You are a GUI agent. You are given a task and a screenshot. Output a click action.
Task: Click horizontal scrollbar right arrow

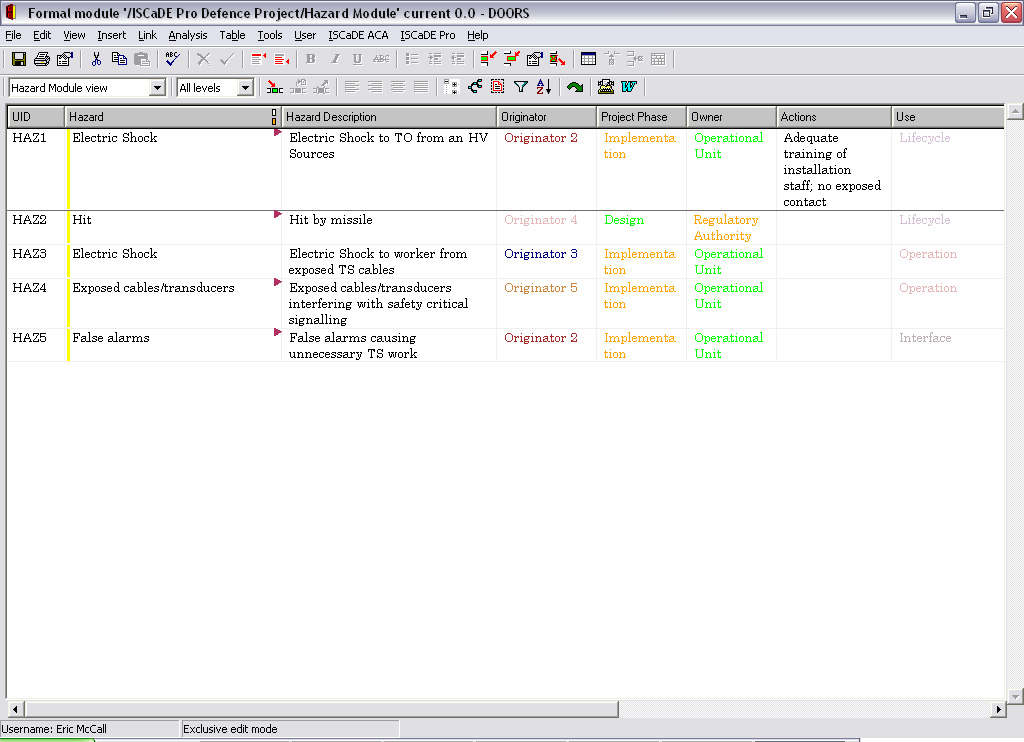(997, 709)
